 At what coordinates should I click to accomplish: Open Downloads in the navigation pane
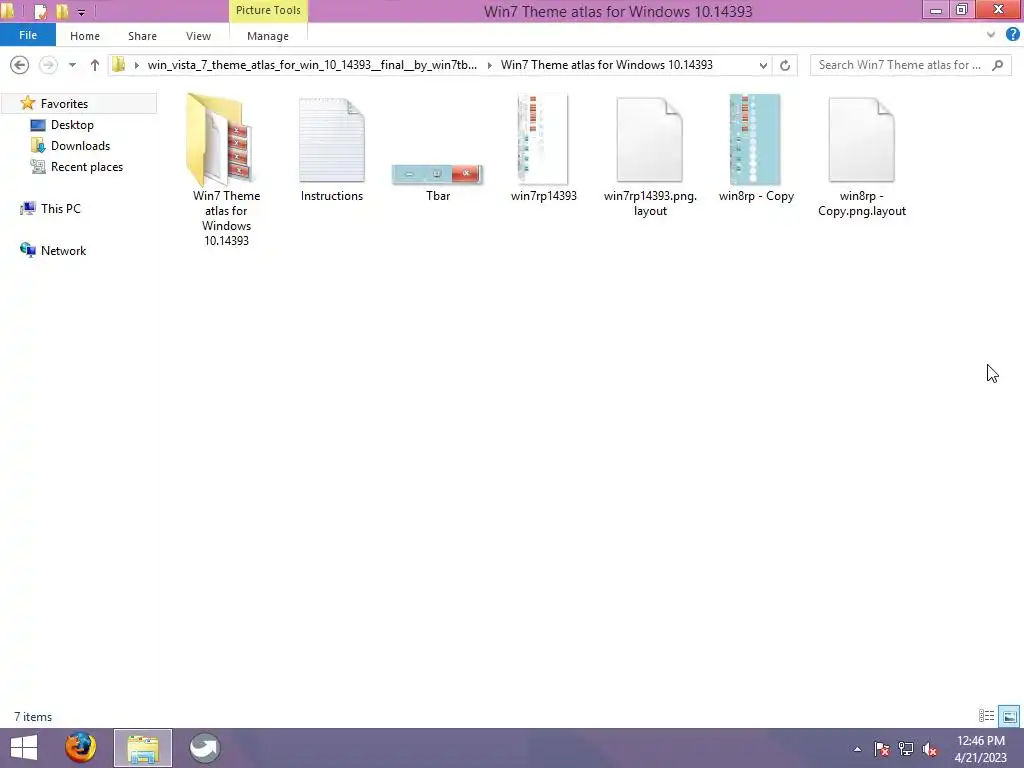(x=80, y=146)
